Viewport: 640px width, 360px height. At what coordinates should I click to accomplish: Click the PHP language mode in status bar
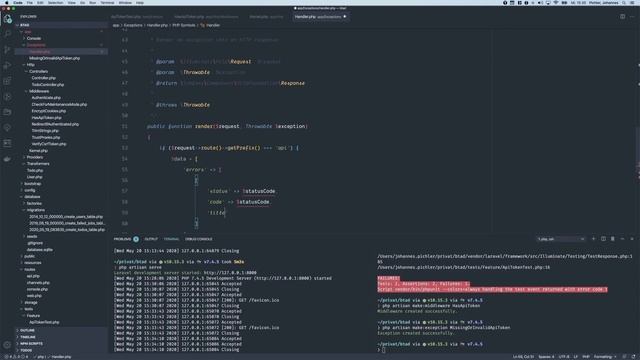pos(586,357)
